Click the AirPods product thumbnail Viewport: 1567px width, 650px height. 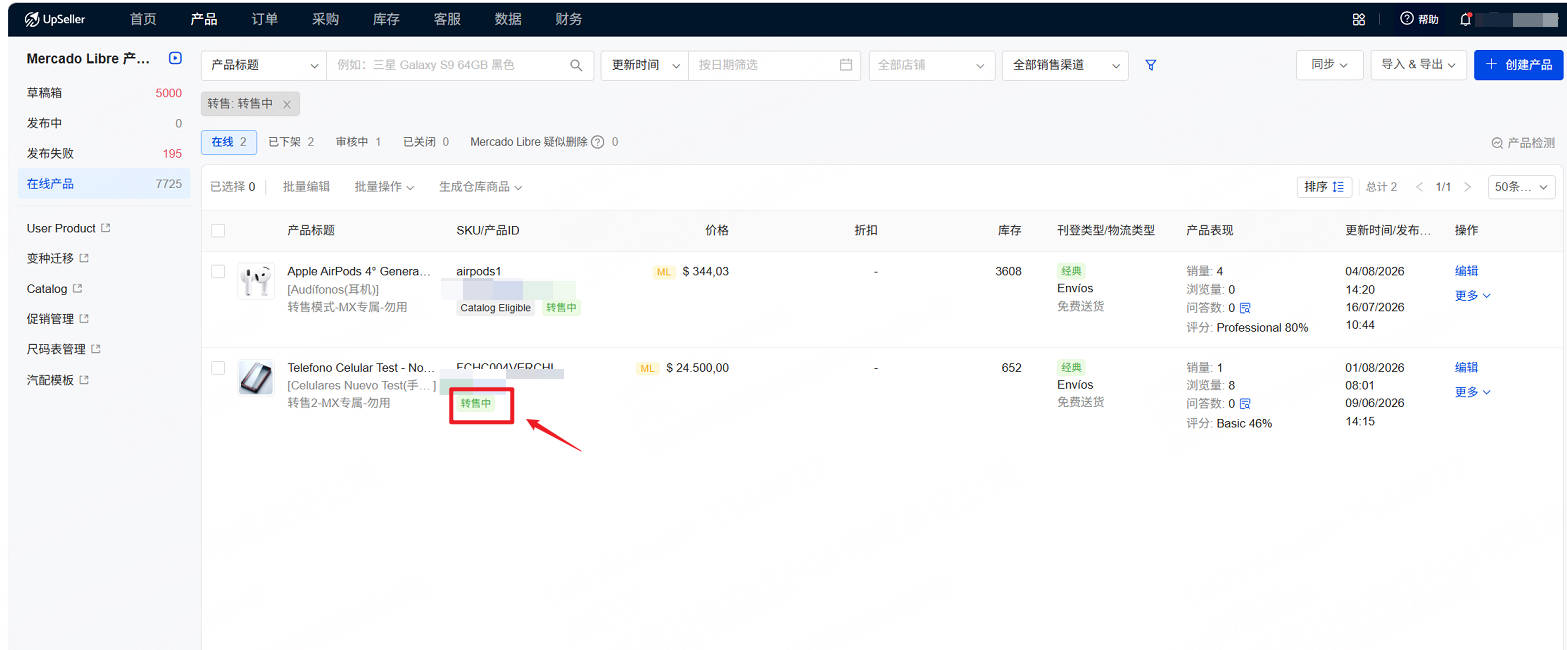pos(255,281)
